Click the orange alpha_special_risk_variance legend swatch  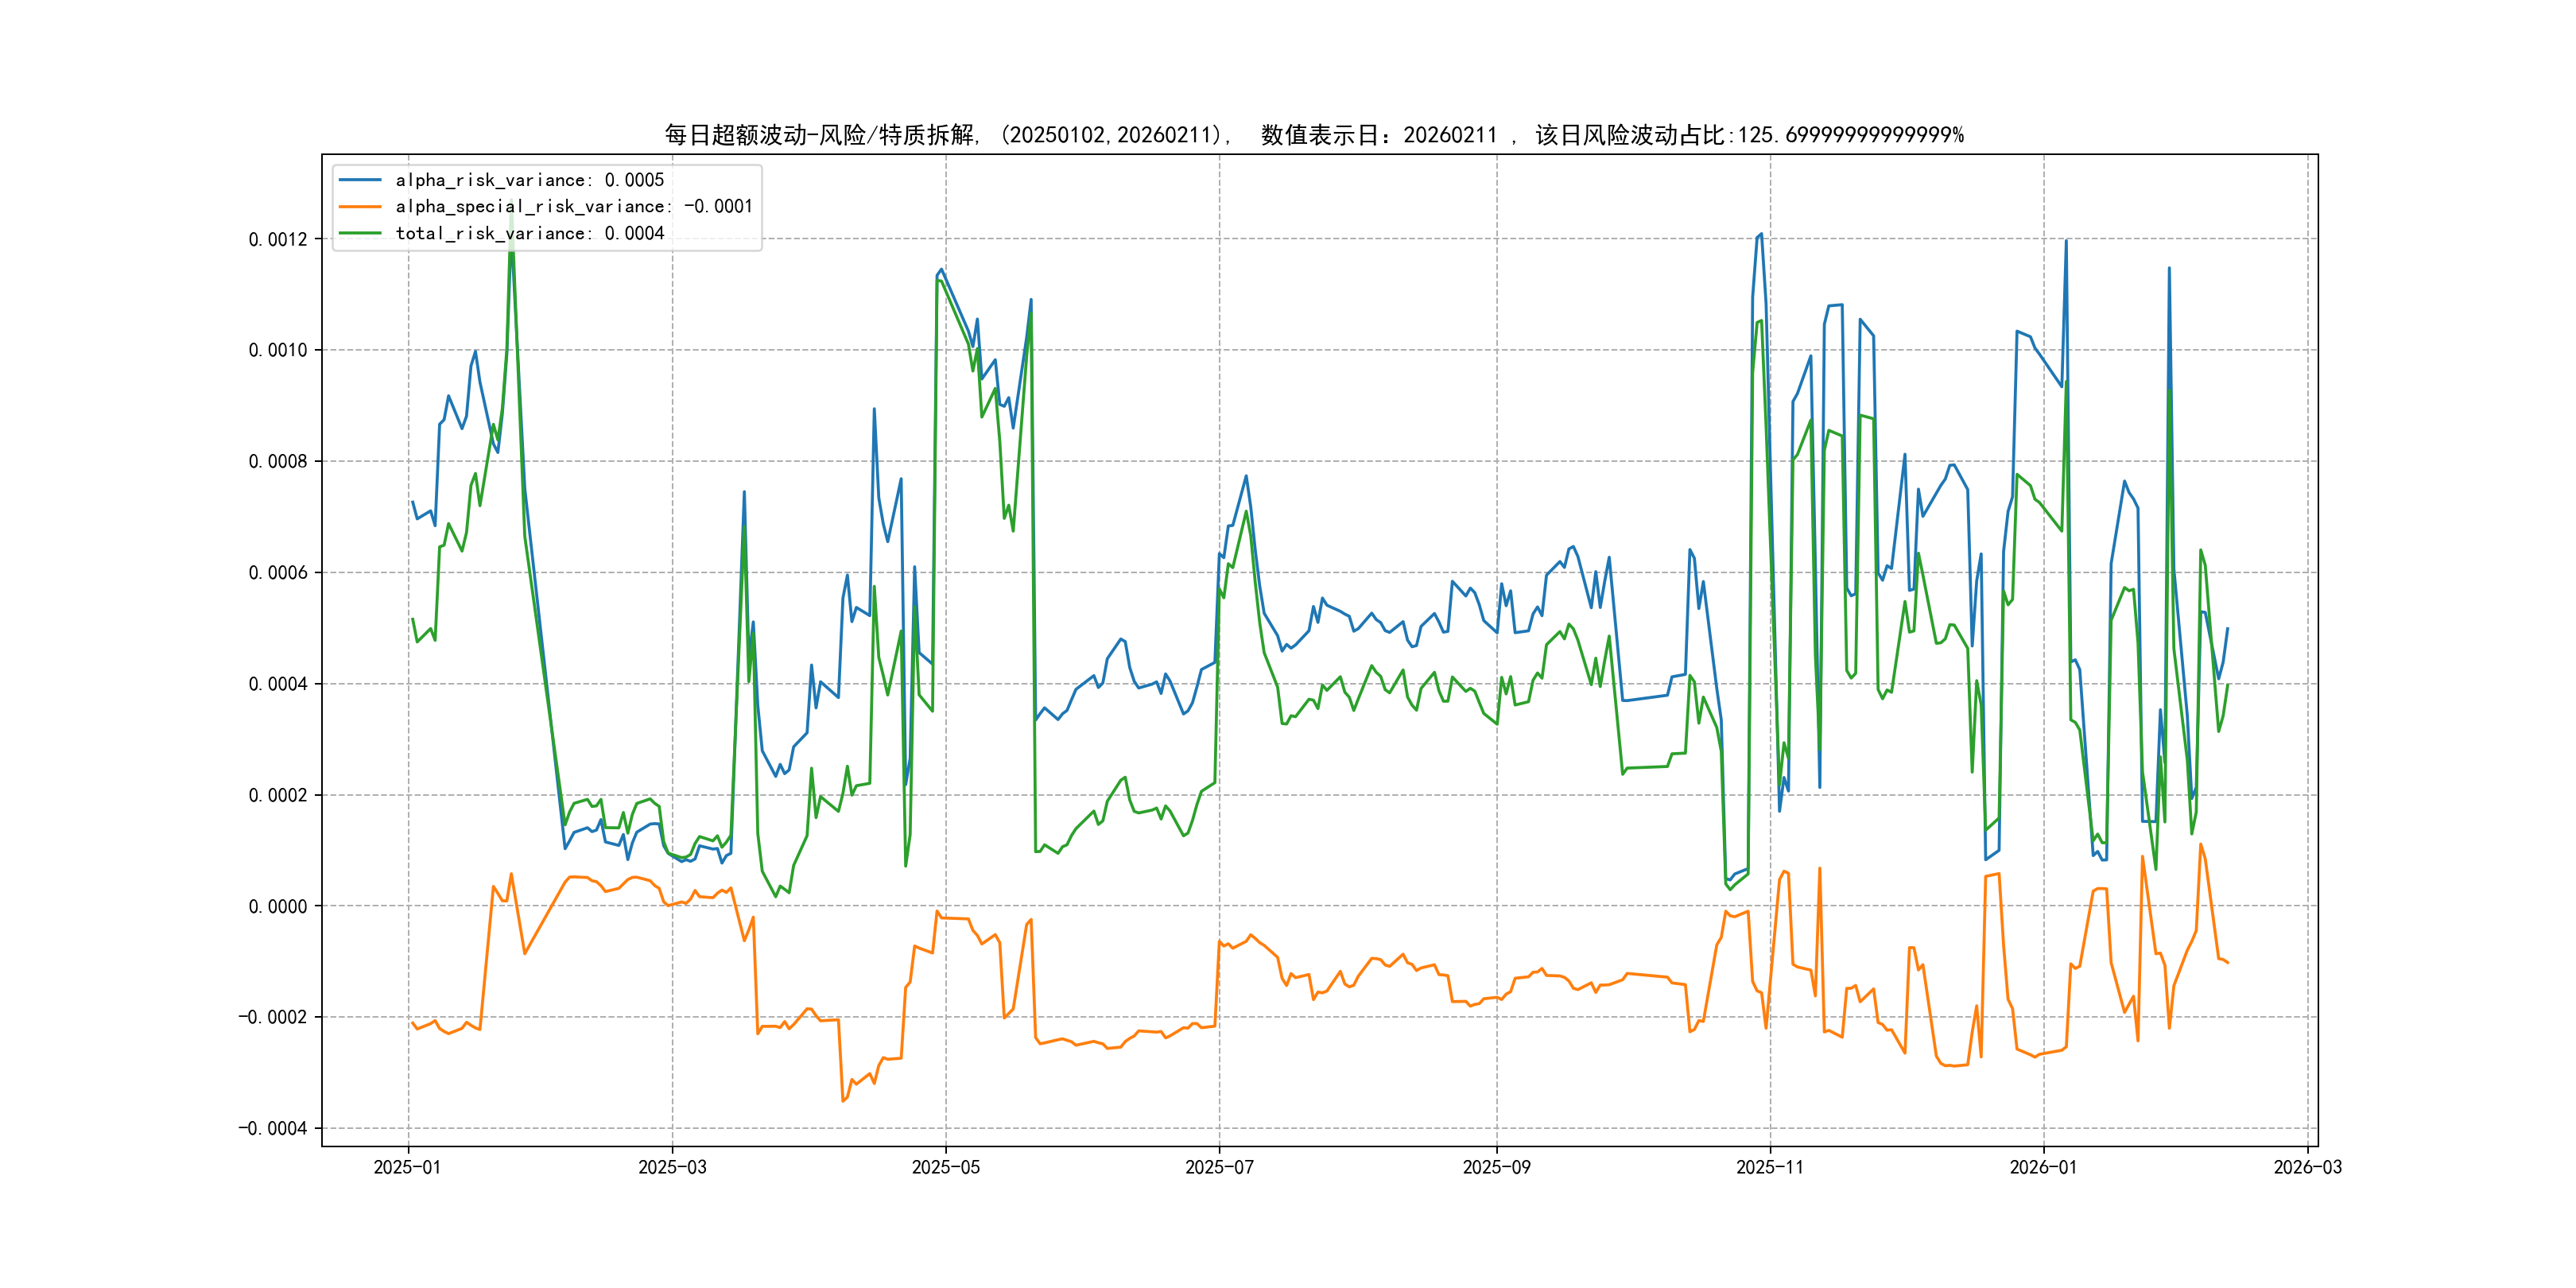coord(360,207)
